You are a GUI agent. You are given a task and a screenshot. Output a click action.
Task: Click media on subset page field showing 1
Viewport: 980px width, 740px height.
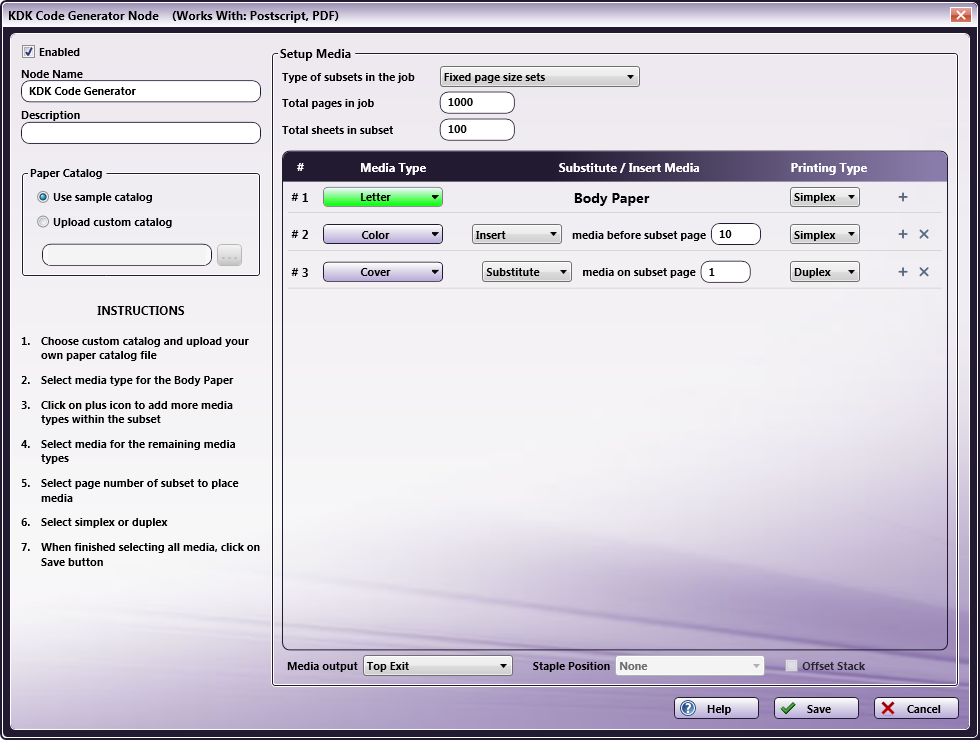pyautogui.click(x=726, y=272)
